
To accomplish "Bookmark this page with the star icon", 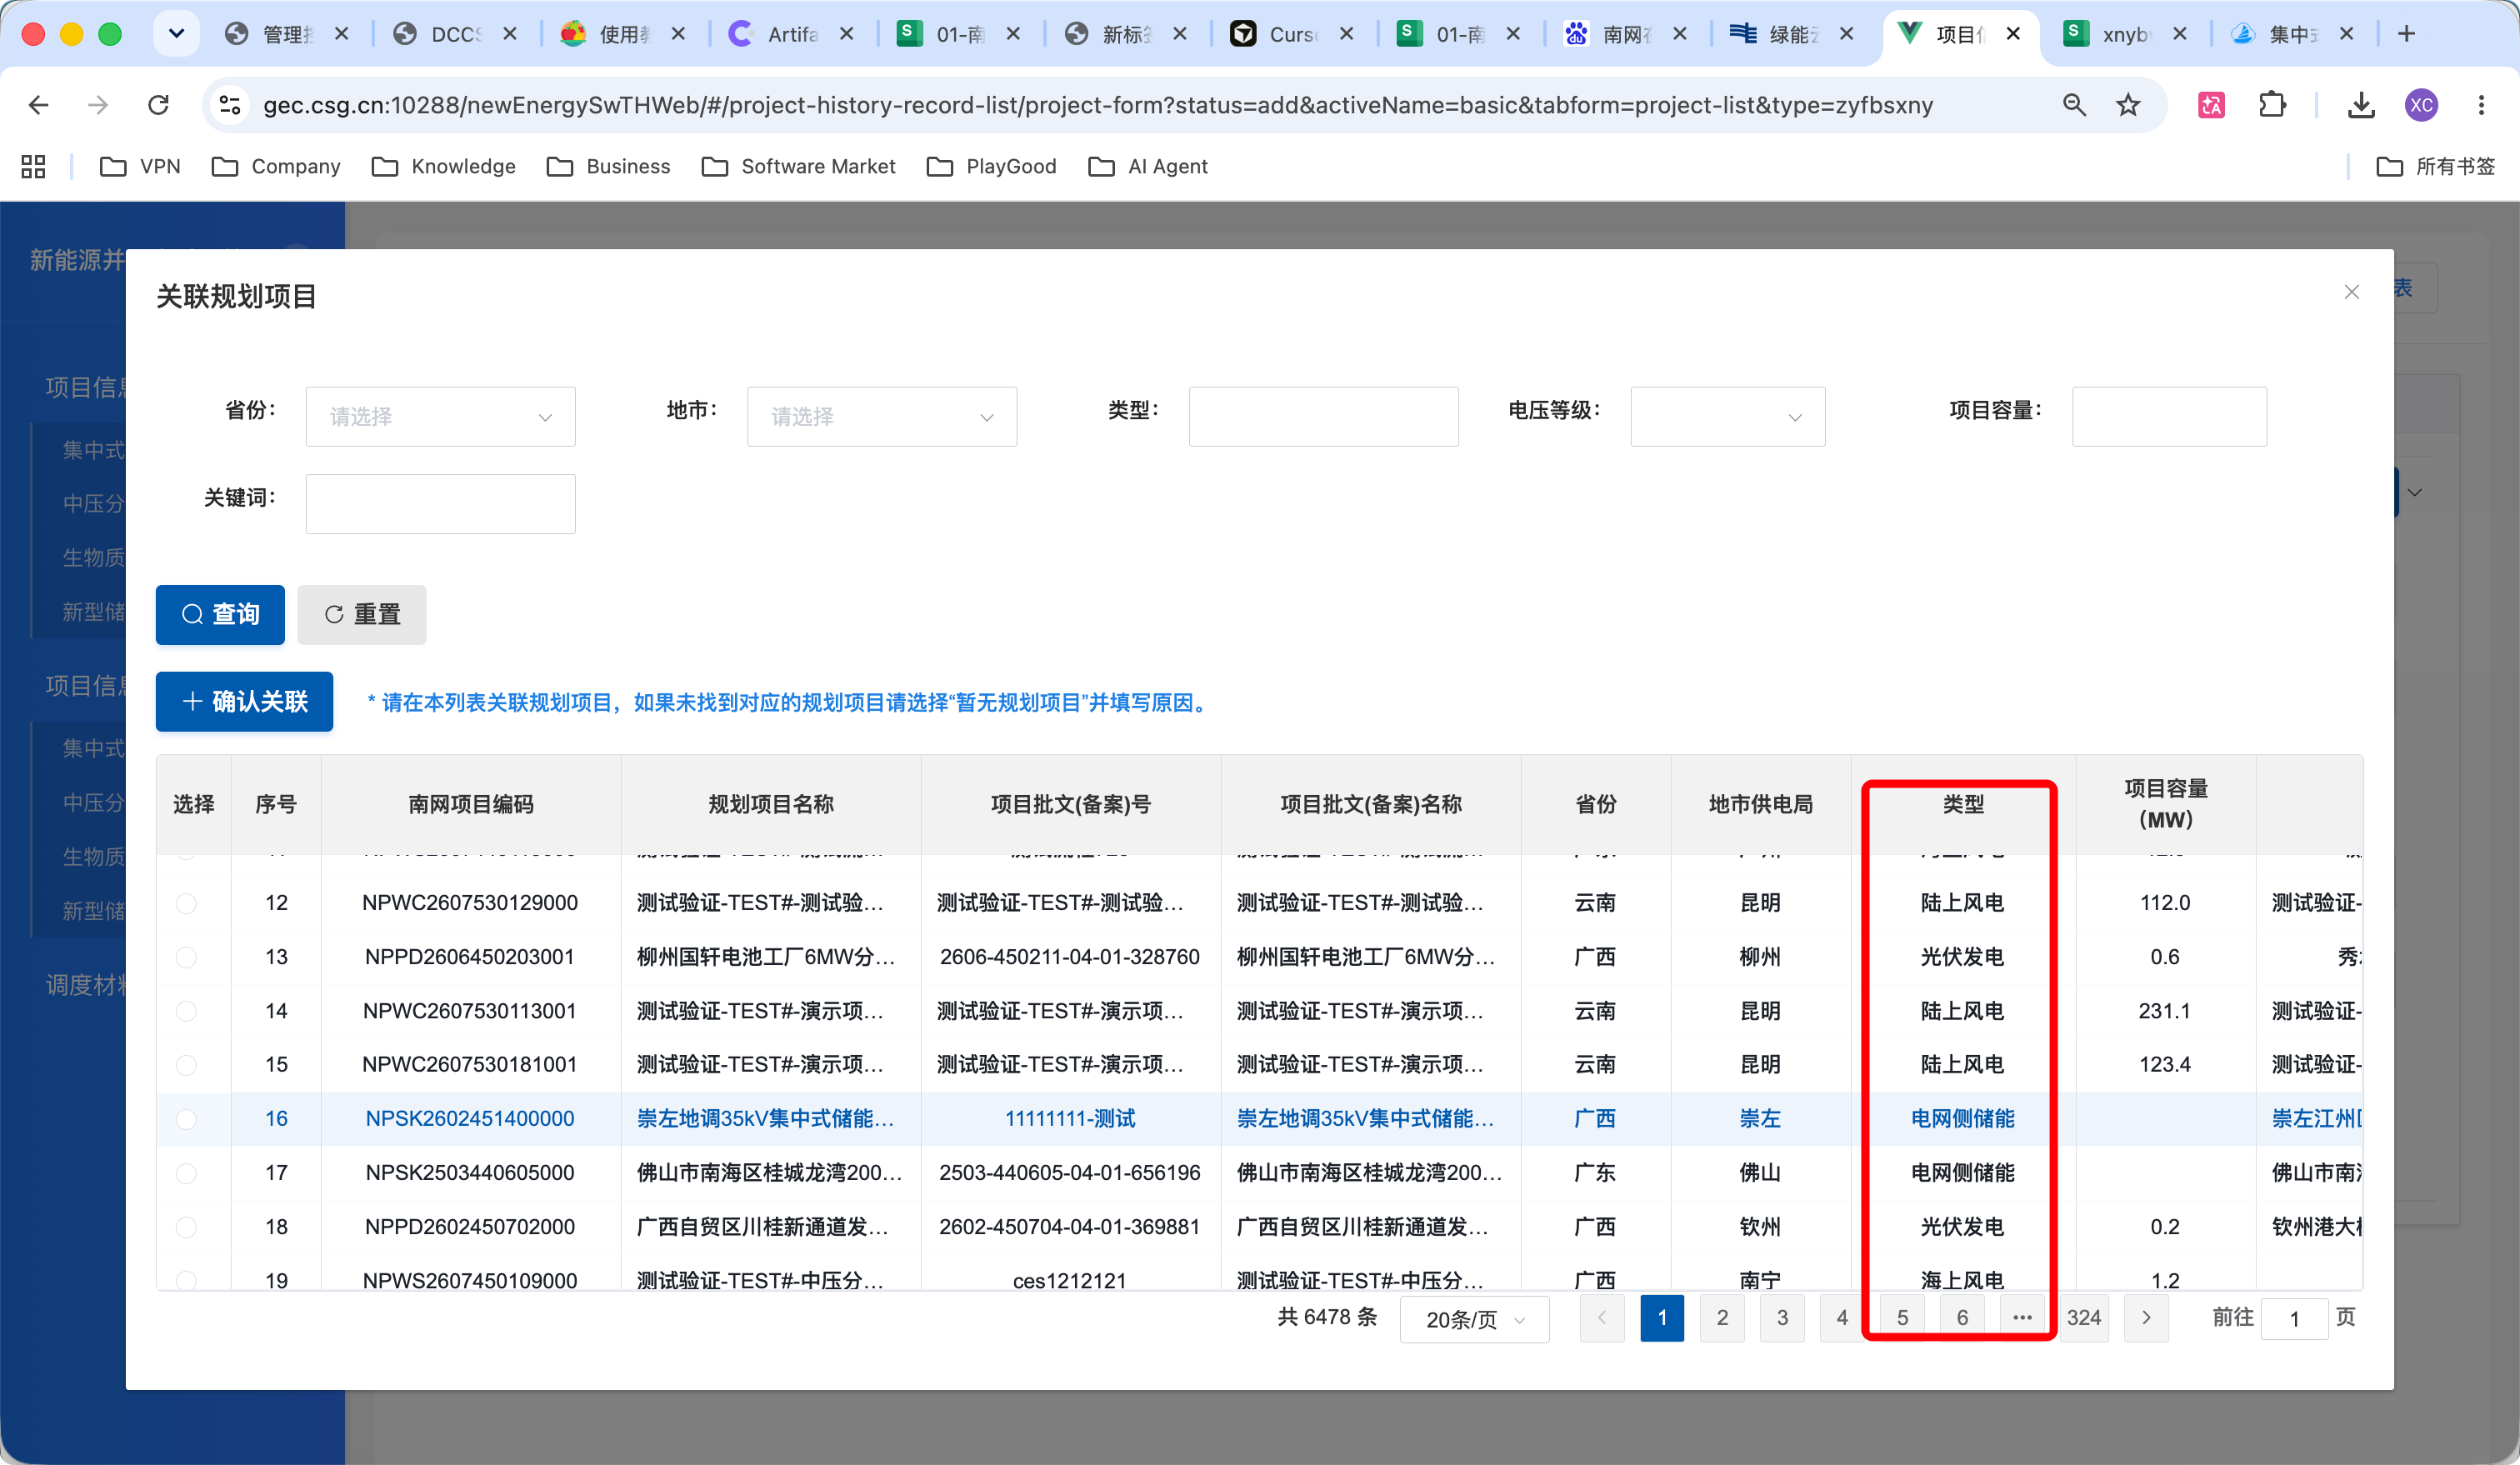I will point(2128,105).
